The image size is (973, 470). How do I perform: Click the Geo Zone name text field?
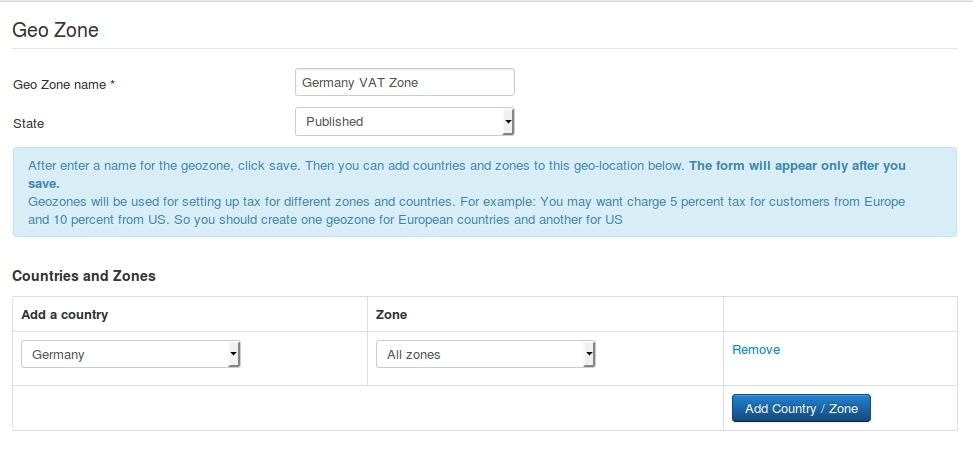(x=405, y=82)
